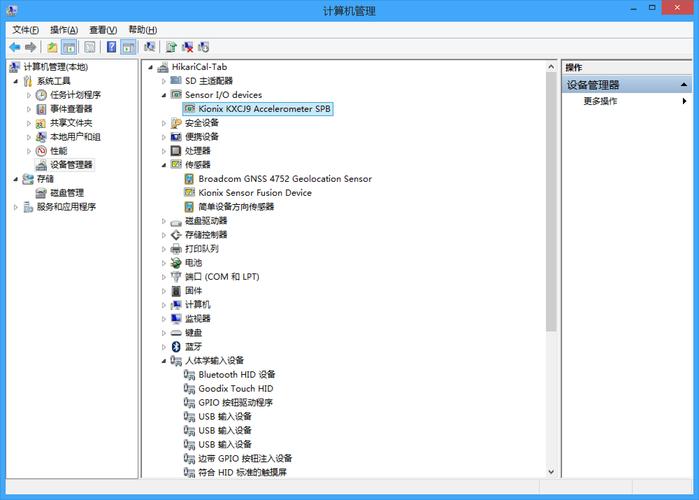699x500 pixels.
Task: Select the 打印队列 category
Action: [x=195, y=249]
